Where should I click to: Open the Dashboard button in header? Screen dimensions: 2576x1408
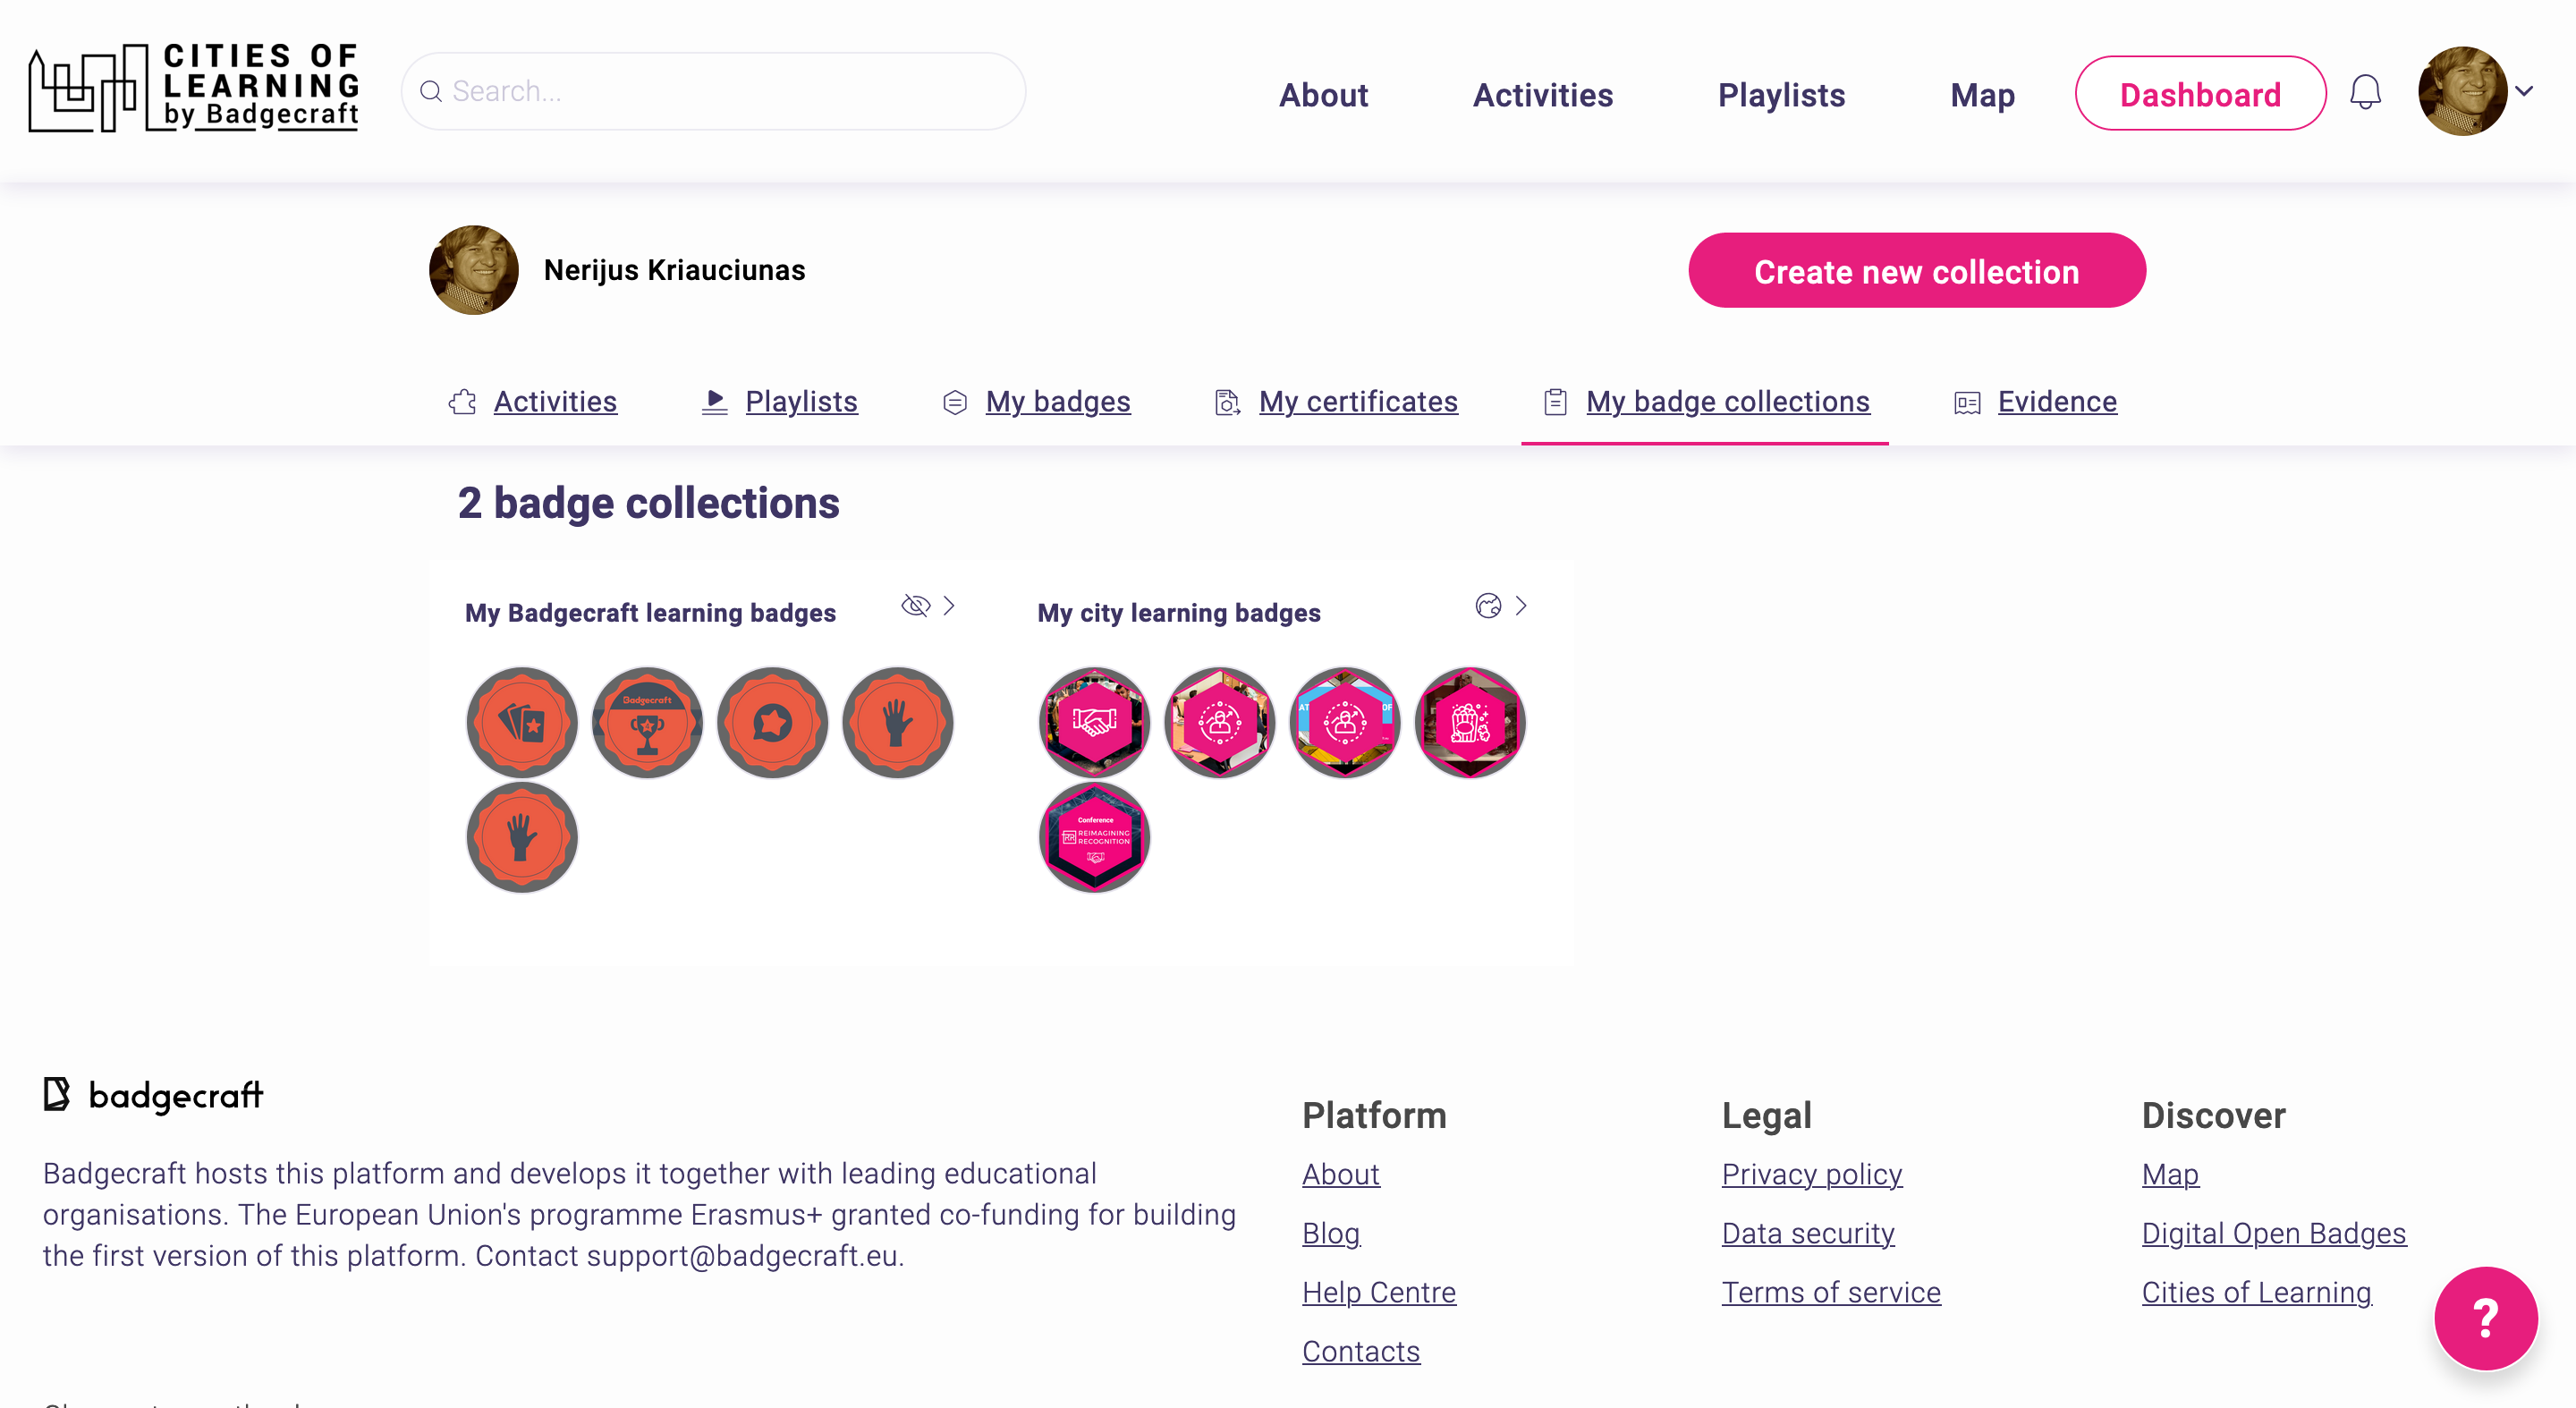[2200, 94]
